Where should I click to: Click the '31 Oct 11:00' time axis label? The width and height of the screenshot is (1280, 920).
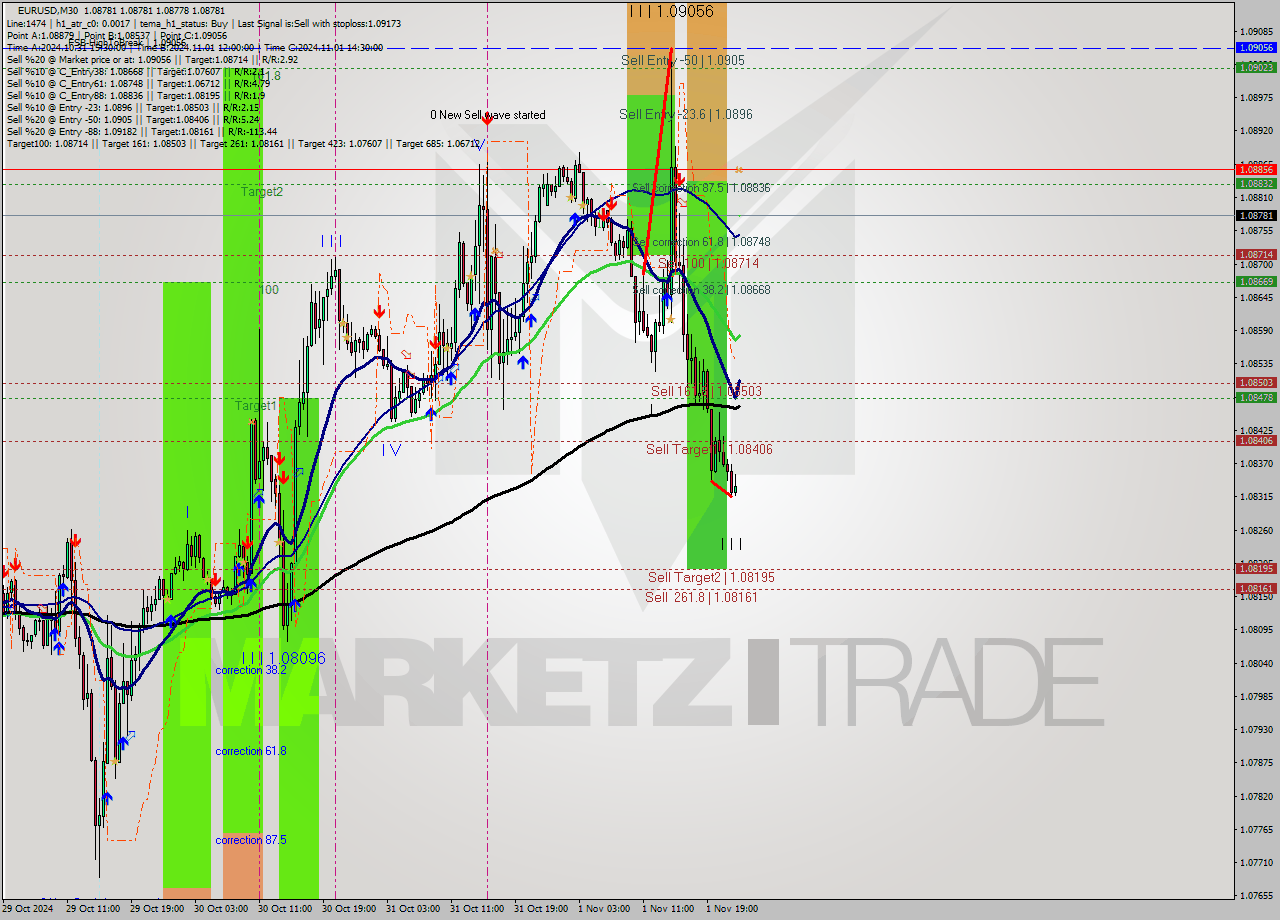476,909
